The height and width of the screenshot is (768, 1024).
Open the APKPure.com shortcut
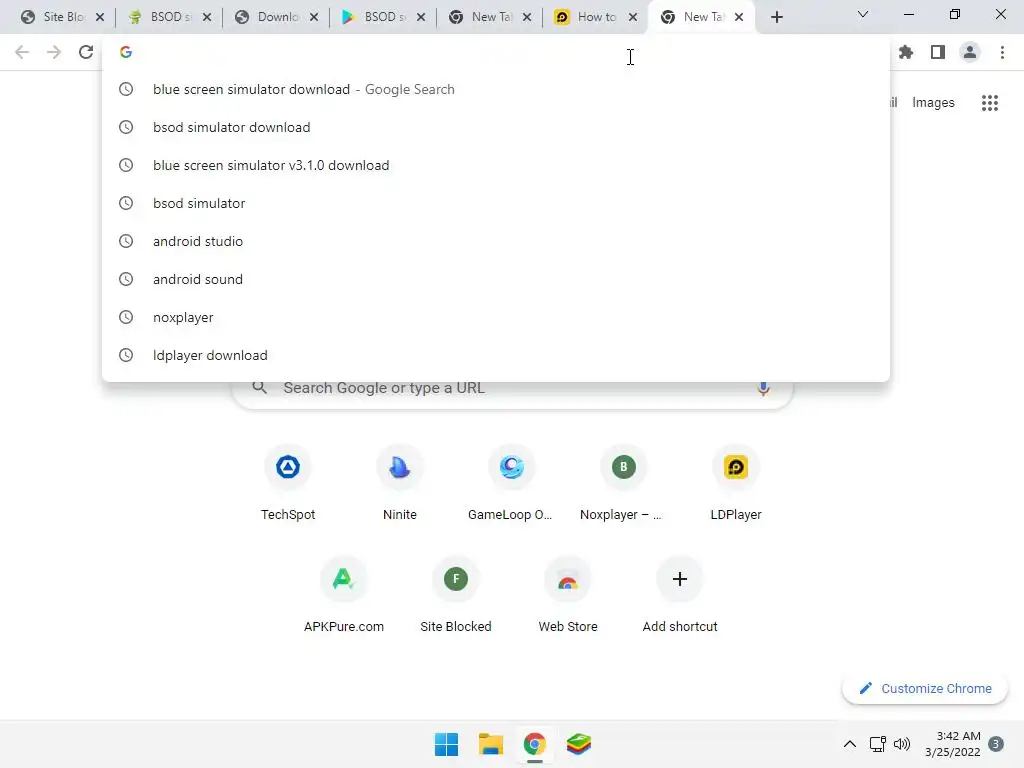[344, 596]
